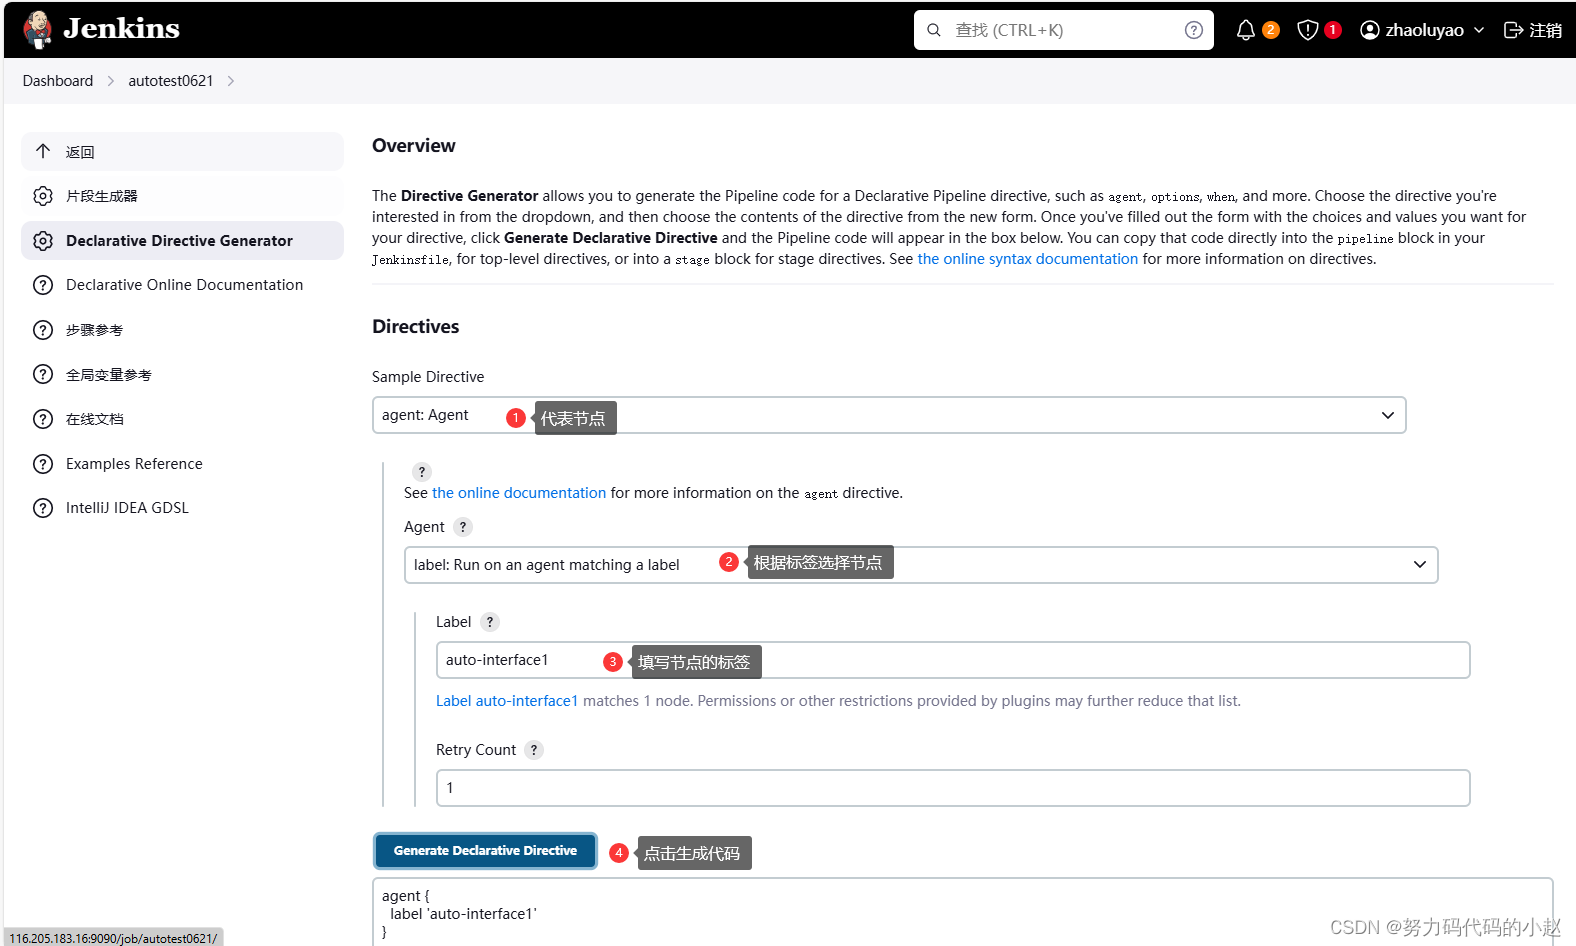This screenshot has width=1576, height=946.
Task: Open the security shield warning icon
Action: [1307, 30]
